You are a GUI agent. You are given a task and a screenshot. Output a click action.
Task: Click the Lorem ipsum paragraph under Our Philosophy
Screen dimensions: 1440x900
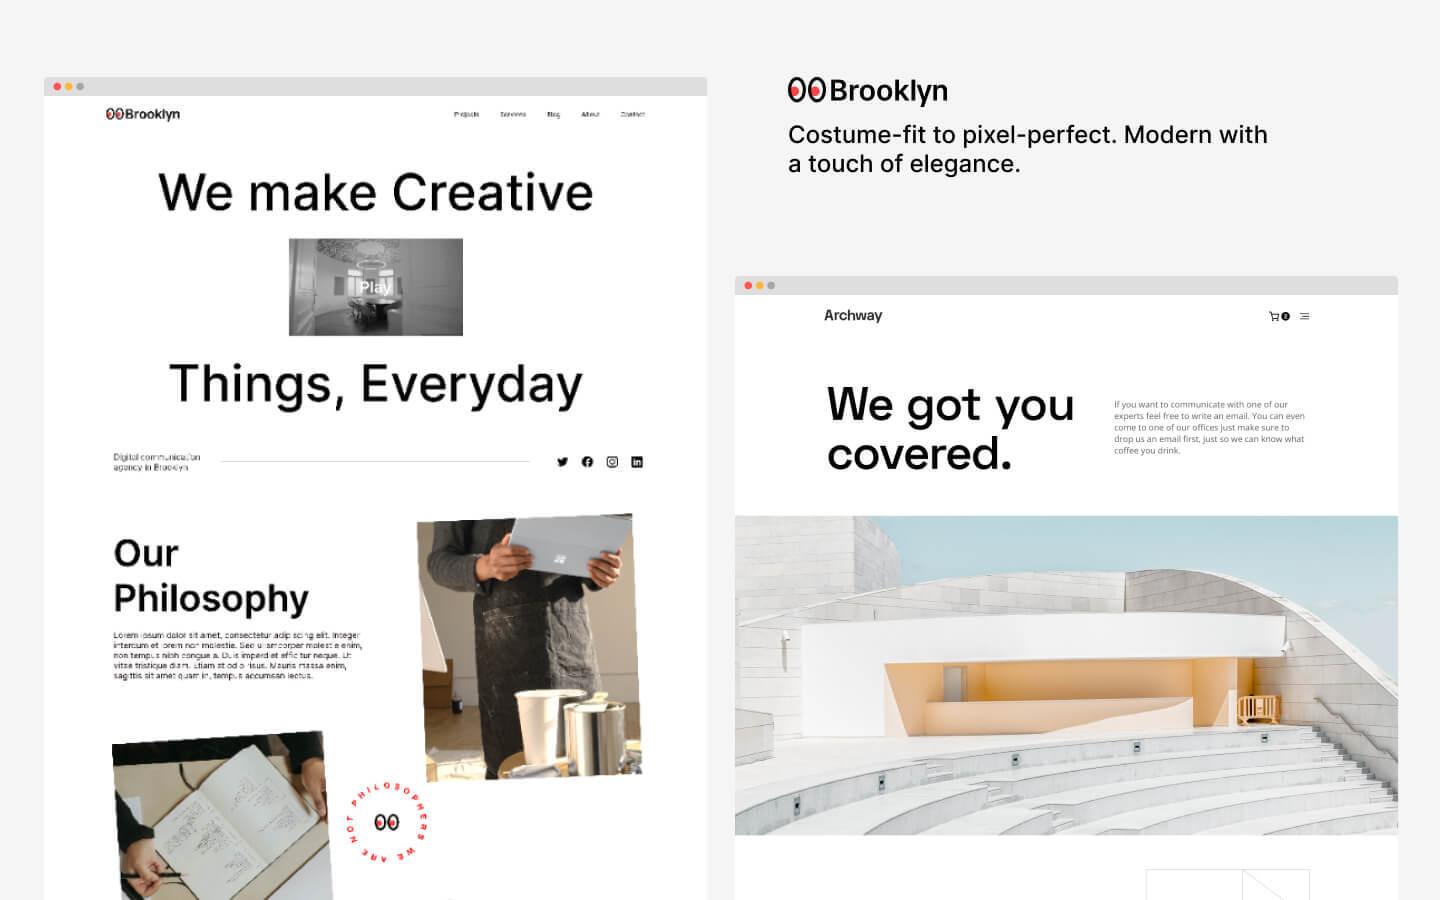tap(237, 655)
